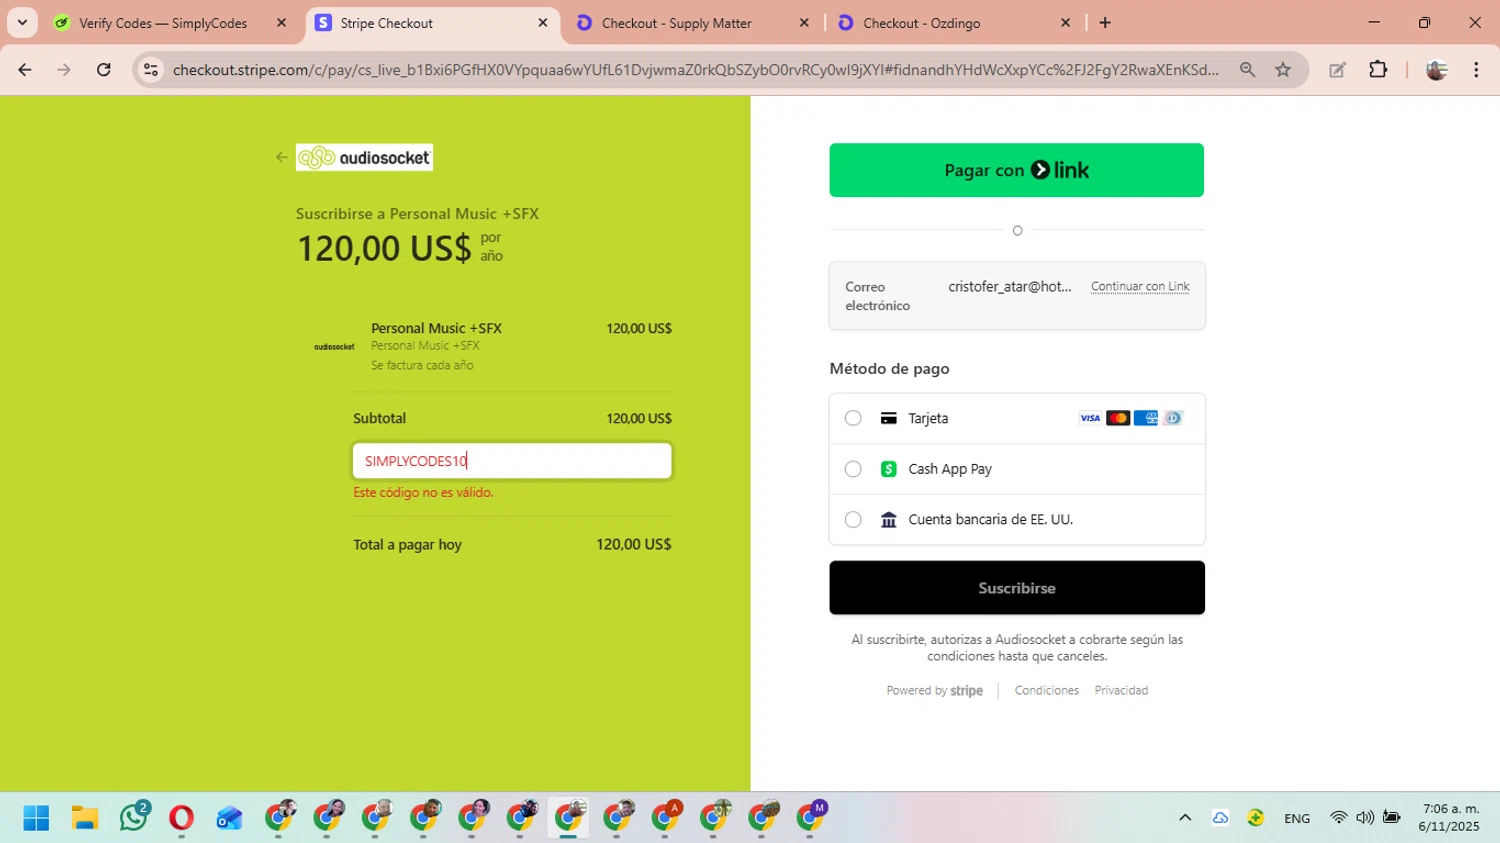This screenshot has height=843, width=1500.
Task: Open the tab search dropdown
Action: (x=22, y=23)
